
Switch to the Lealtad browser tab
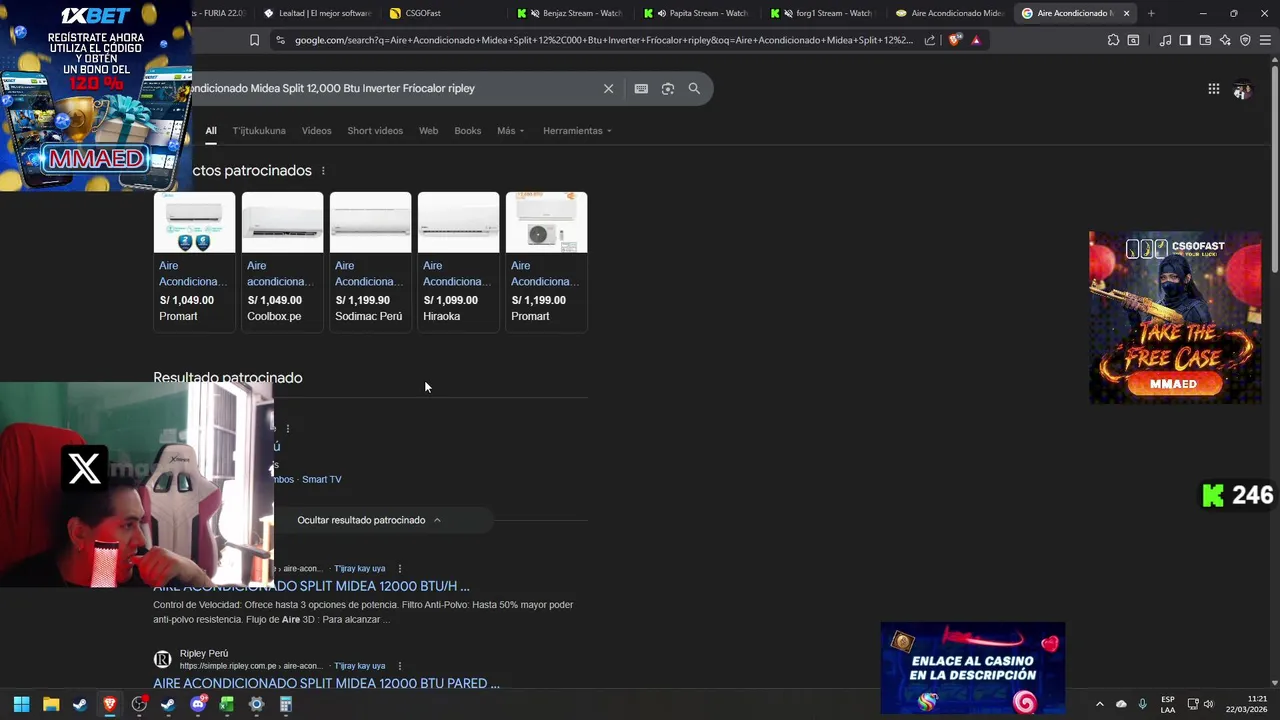click(317, 13)
